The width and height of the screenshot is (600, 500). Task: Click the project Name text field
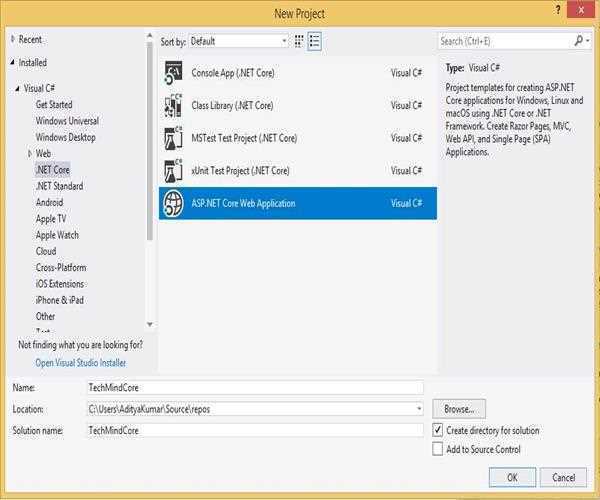(255, 387)
